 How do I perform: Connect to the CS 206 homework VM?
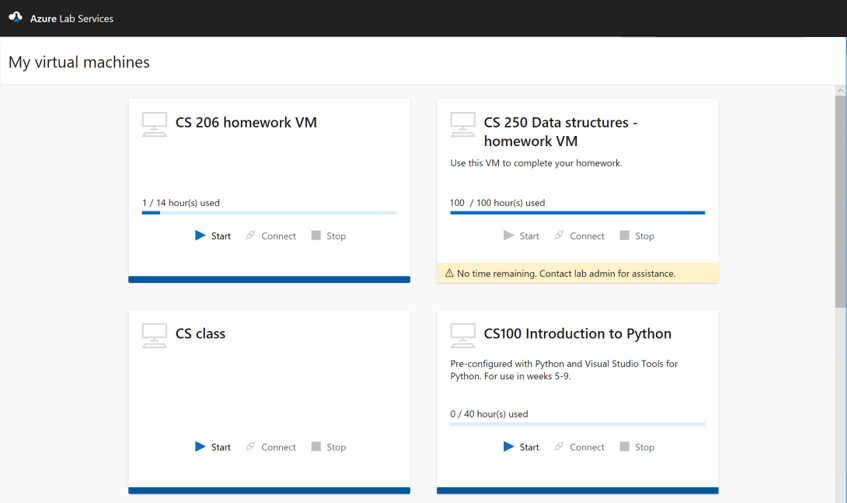[271, 236]
